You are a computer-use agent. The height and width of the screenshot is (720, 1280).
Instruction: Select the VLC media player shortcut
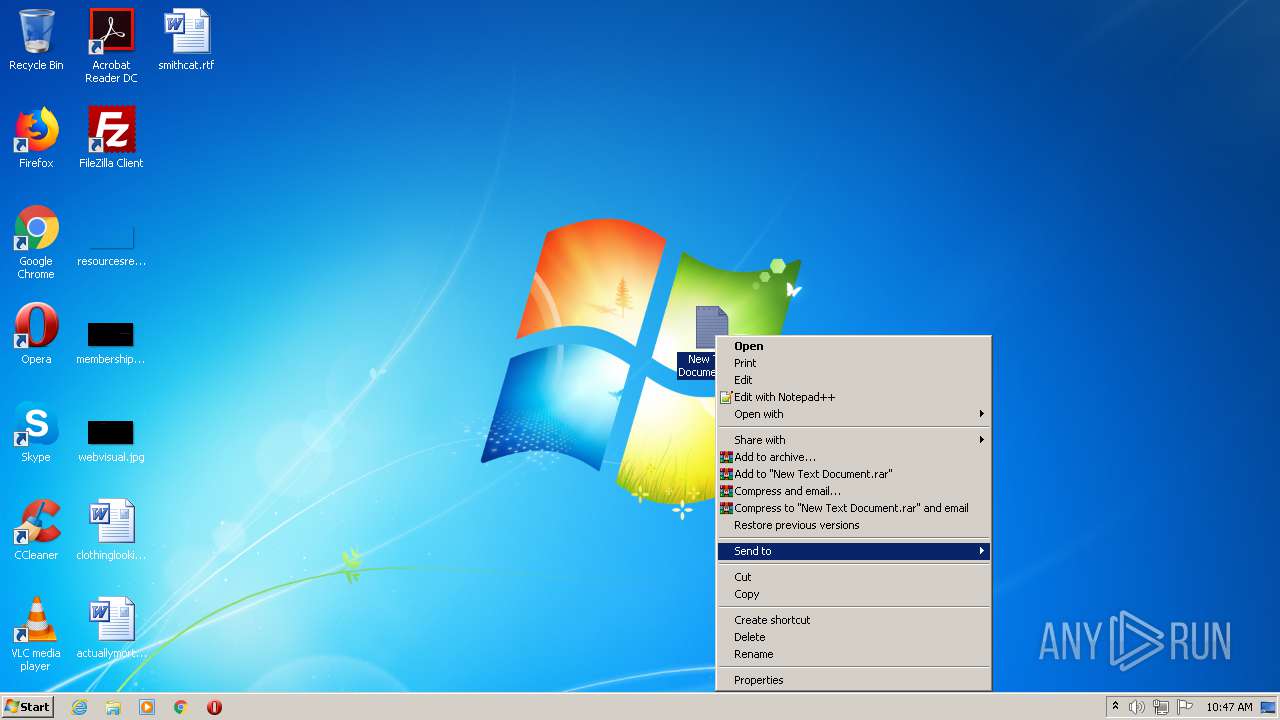coord(36,634)
